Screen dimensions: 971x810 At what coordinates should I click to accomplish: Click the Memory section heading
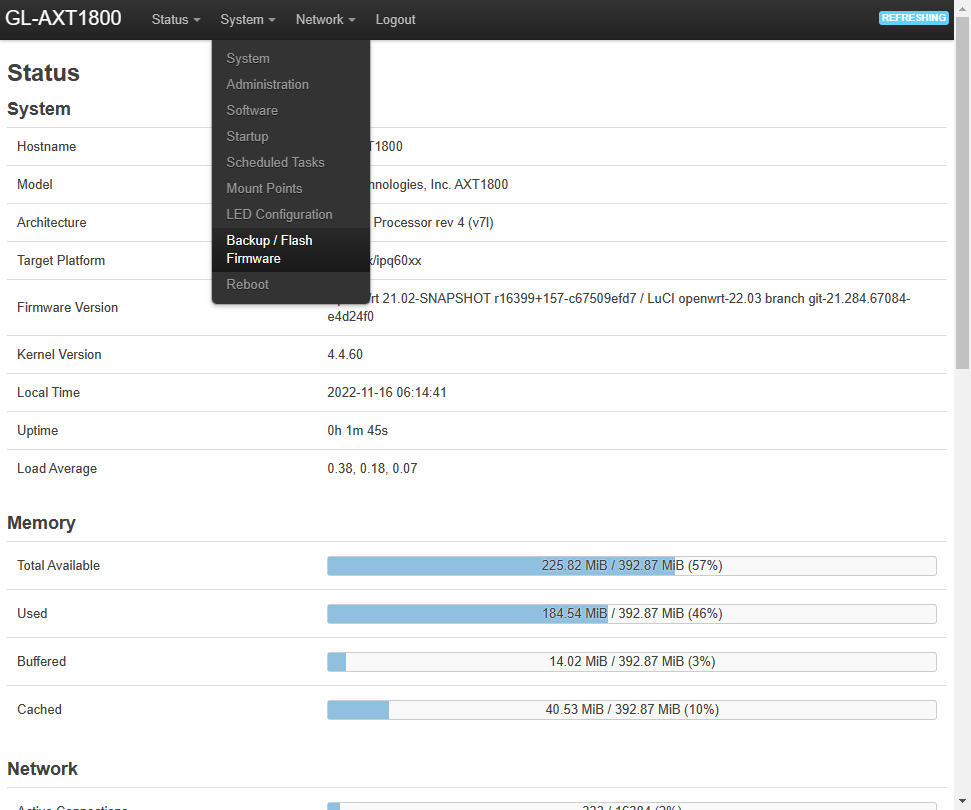41,523
